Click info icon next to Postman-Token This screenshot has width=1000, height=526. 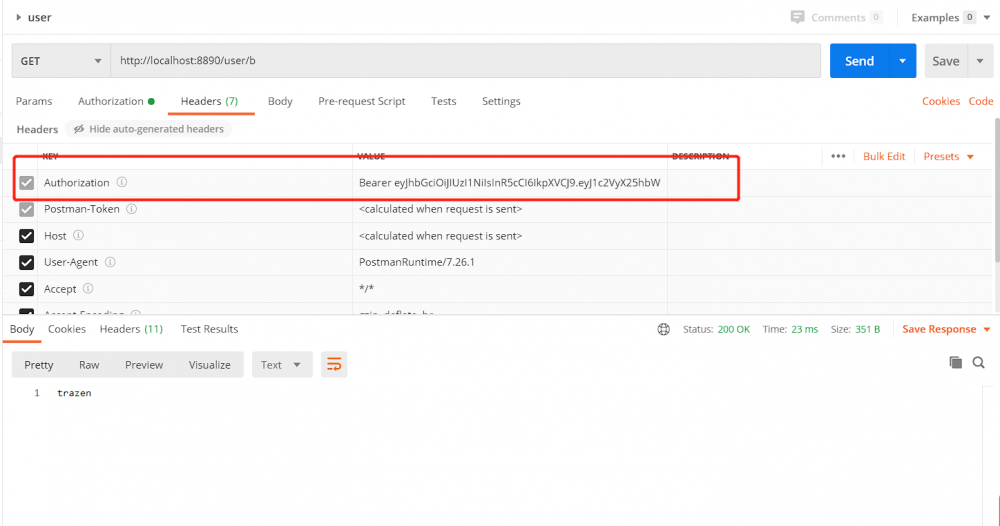tap(131, 209)
